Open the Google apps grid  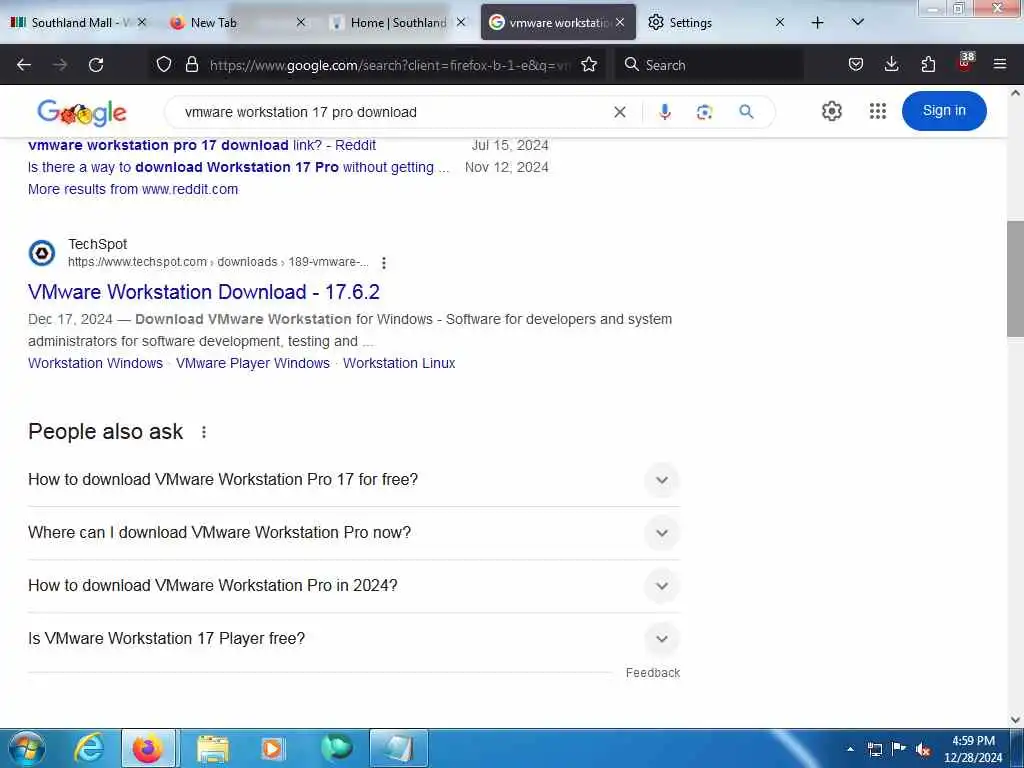(x=878, y=111)
